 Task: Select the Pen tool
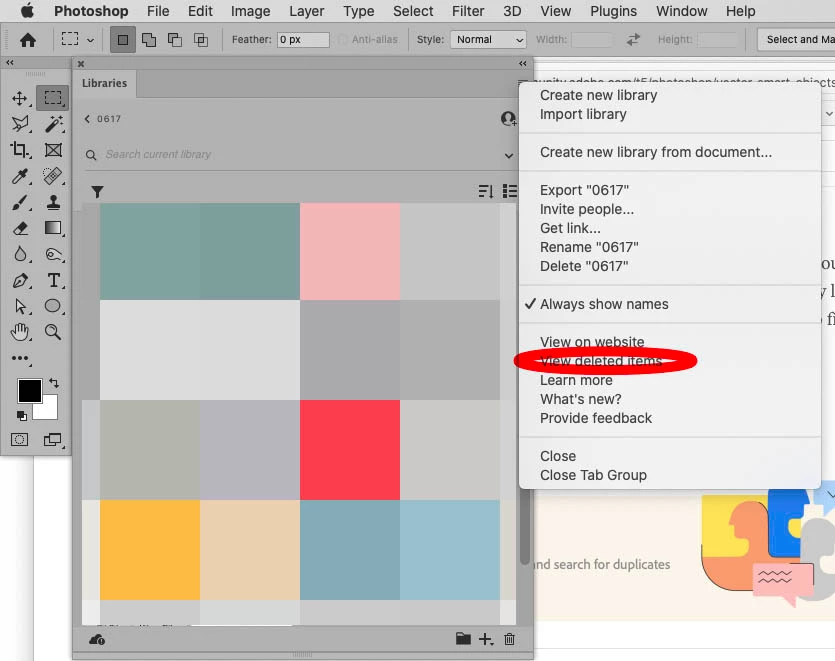pos(20,280)
